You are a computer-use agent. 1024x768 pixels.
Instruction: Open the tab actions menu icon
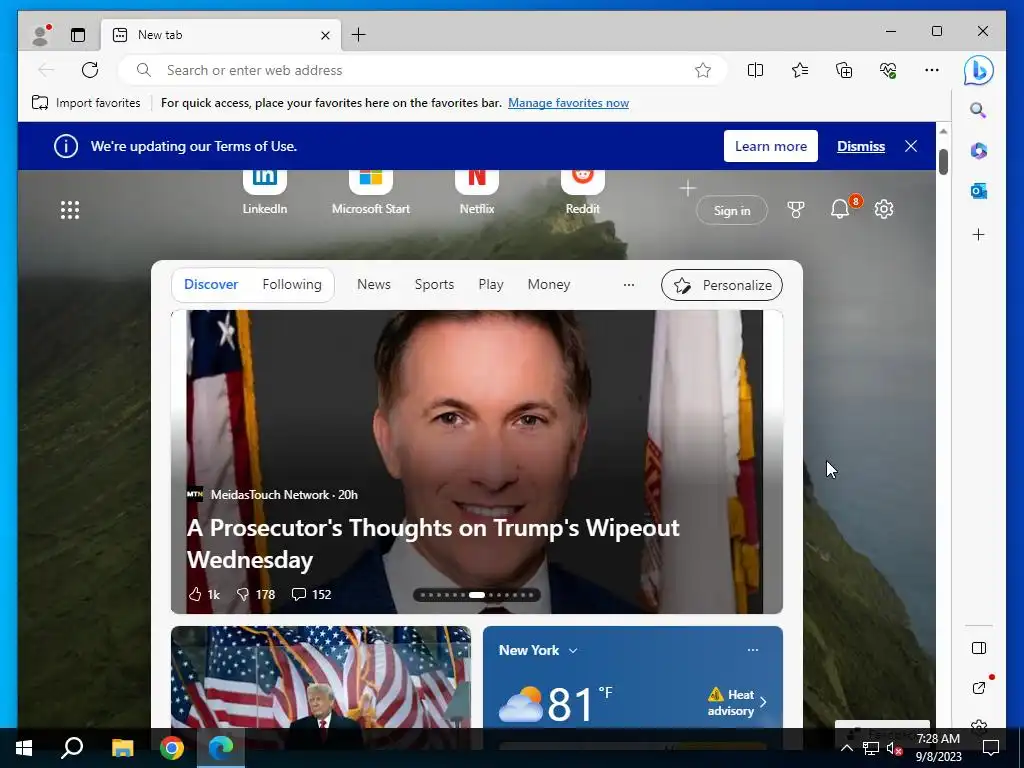click(x=78, y=35)
